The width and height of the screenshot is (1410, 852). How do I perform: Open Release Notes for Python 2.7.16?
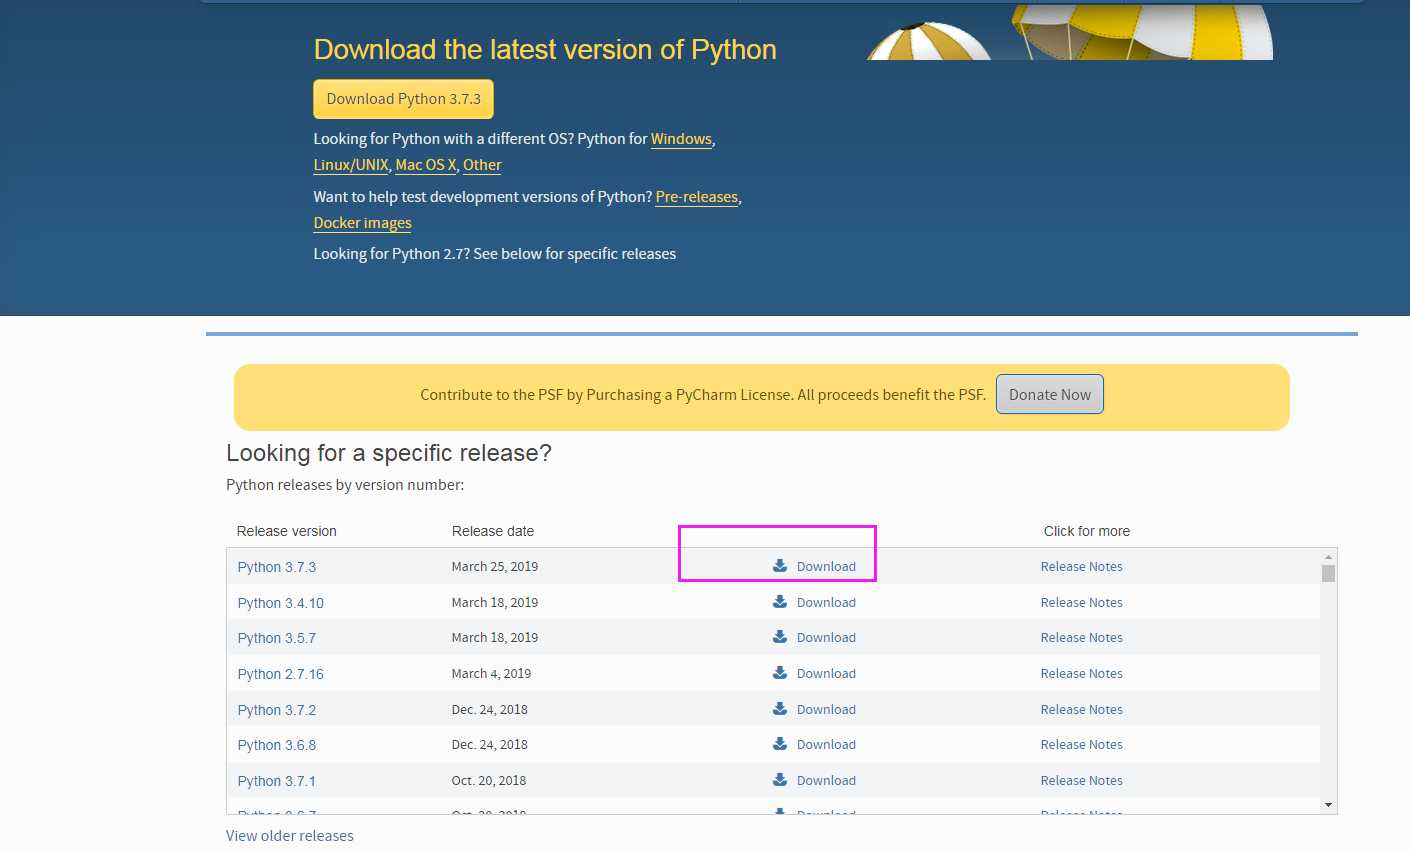point(1081,673)
